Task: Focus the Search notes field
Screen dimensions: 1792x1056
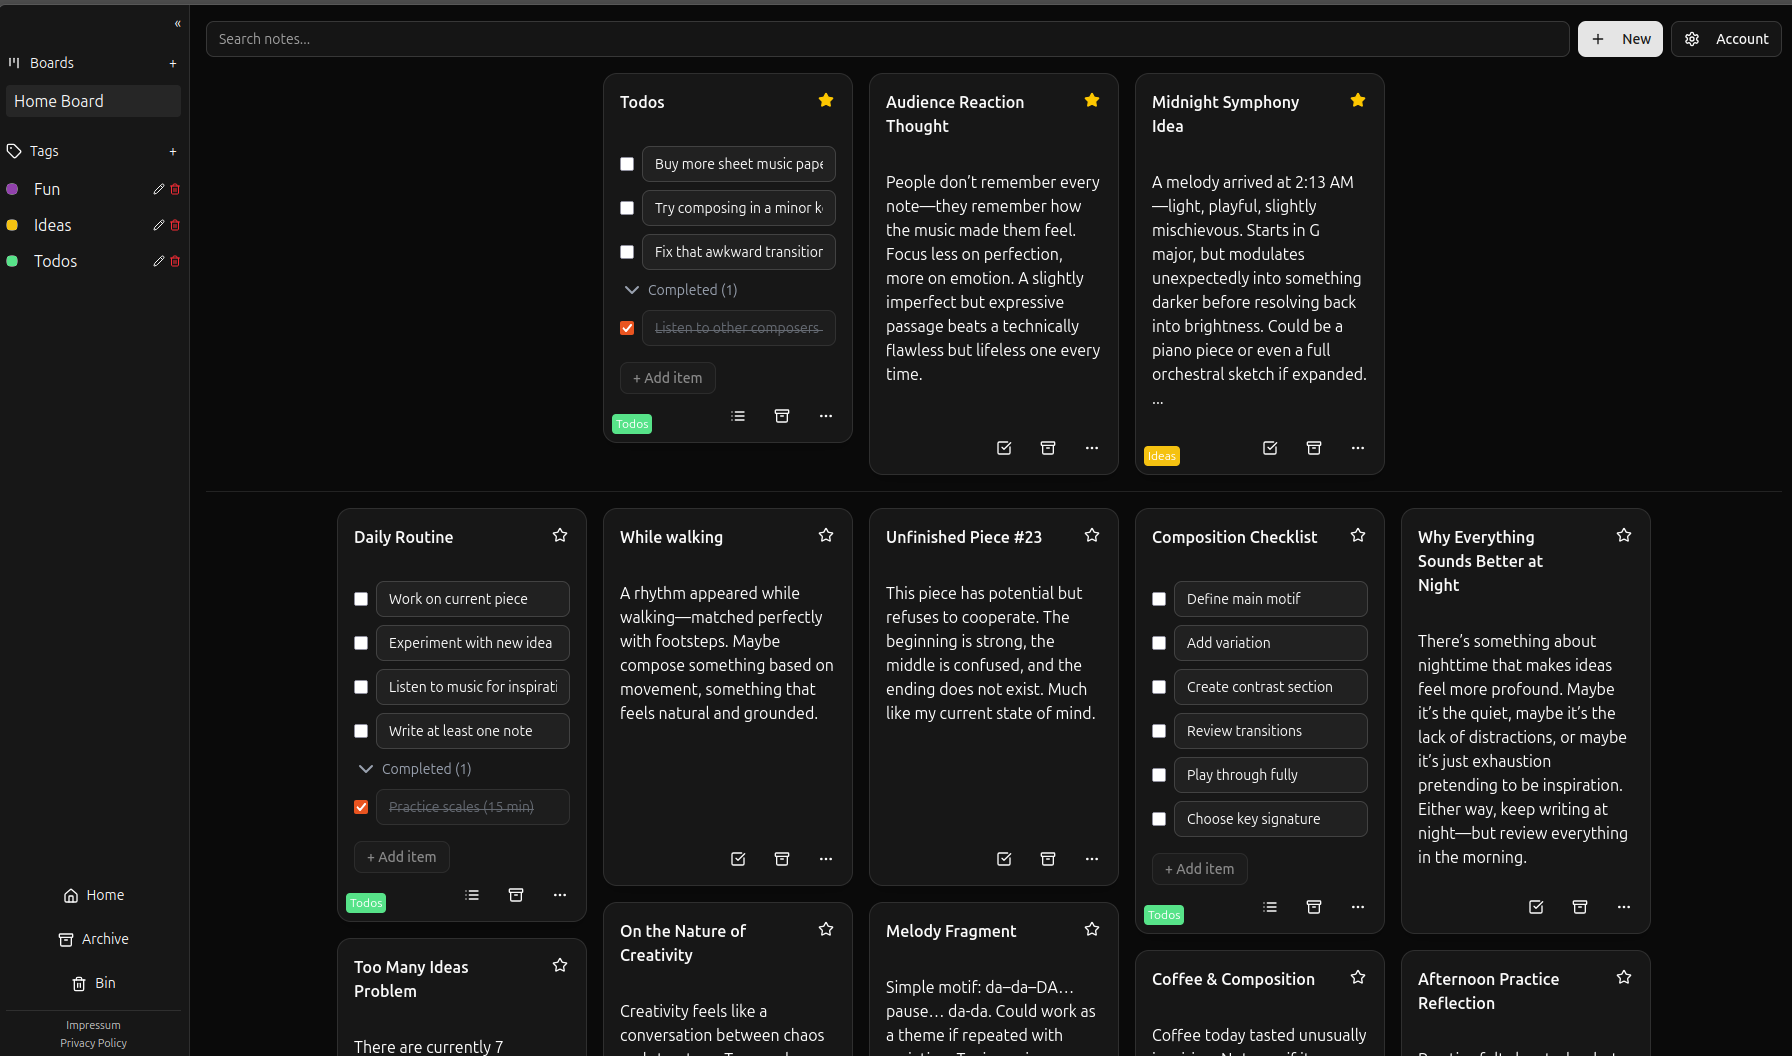Action: 887,39
